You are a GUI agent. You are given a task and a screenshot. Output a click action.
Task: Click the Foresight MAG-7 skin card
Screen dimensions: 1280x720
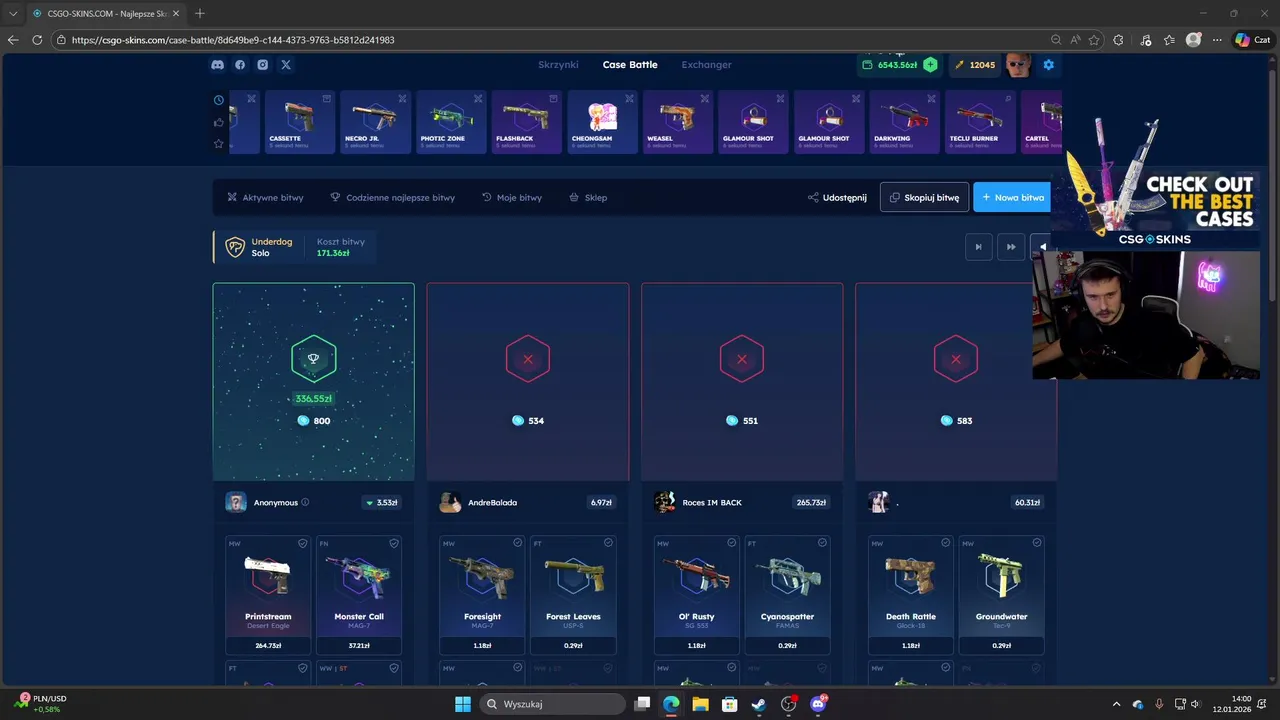[x=482, y=595]
